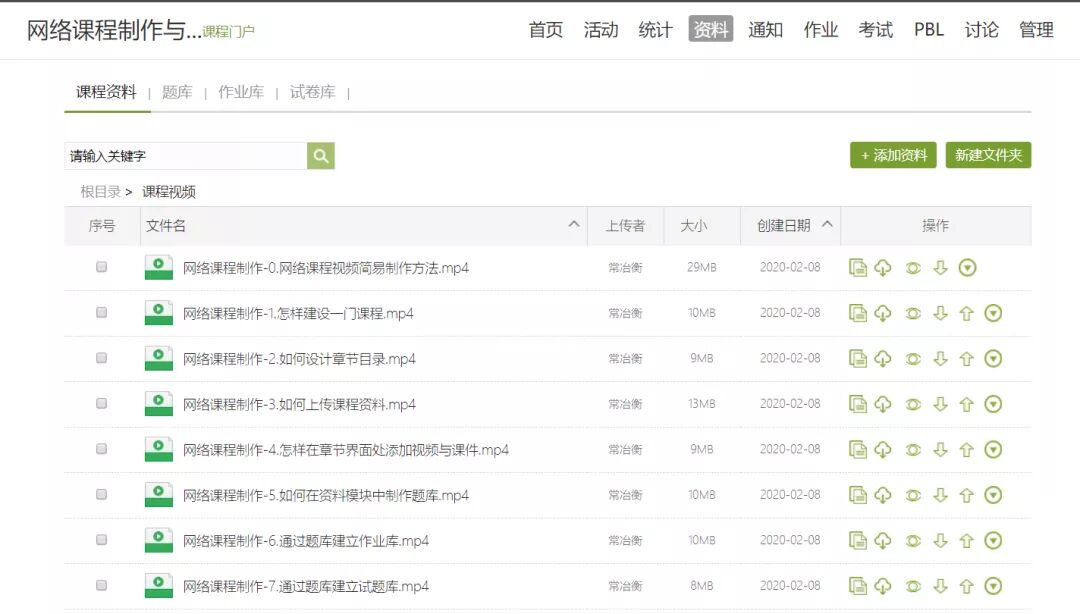Tick checkbox beside 网络课程制作-6 file

[101, 540]
